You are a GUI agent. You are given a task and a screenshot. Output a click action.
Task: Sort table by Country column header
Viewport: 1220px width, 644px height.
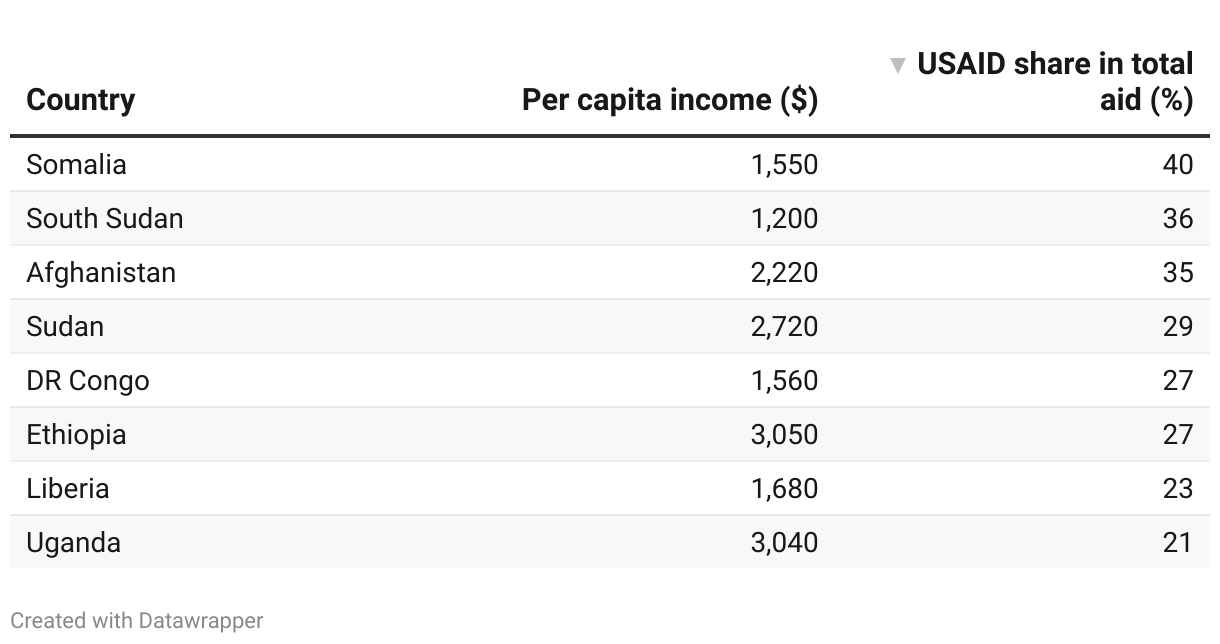pos(81,100)
